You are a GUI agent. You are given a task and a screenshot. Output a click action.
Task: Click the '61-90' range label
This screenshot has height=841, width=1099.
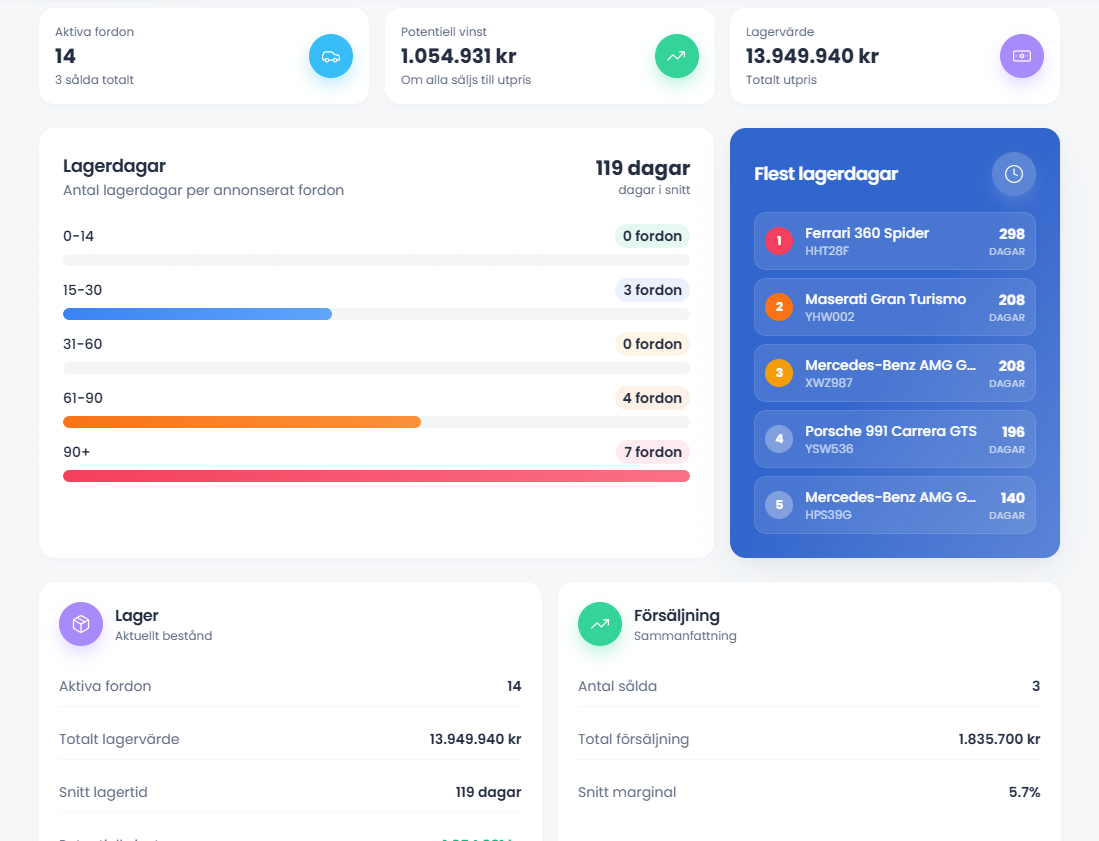[x=83, y=398]
